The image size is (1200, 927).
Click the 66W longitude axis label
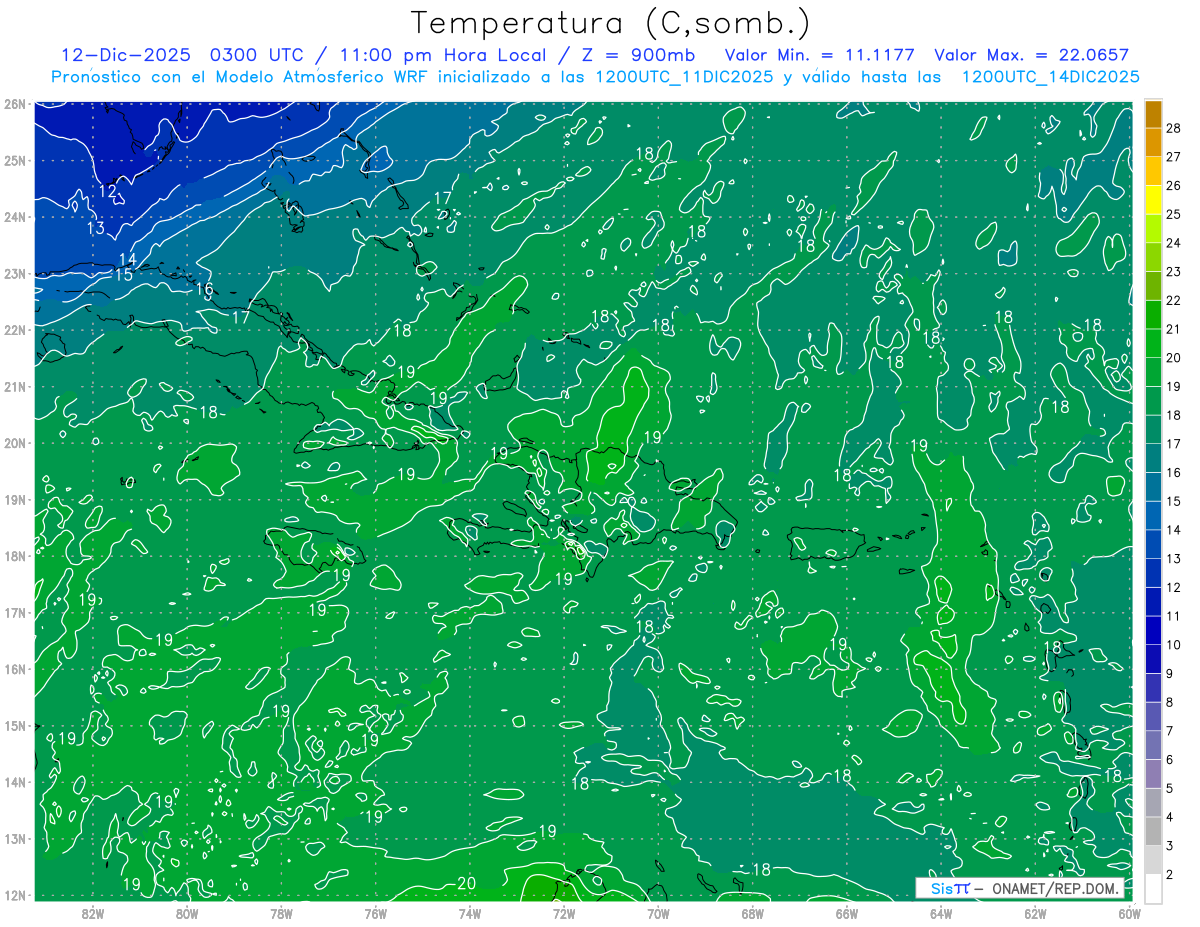tap(847, 913)
